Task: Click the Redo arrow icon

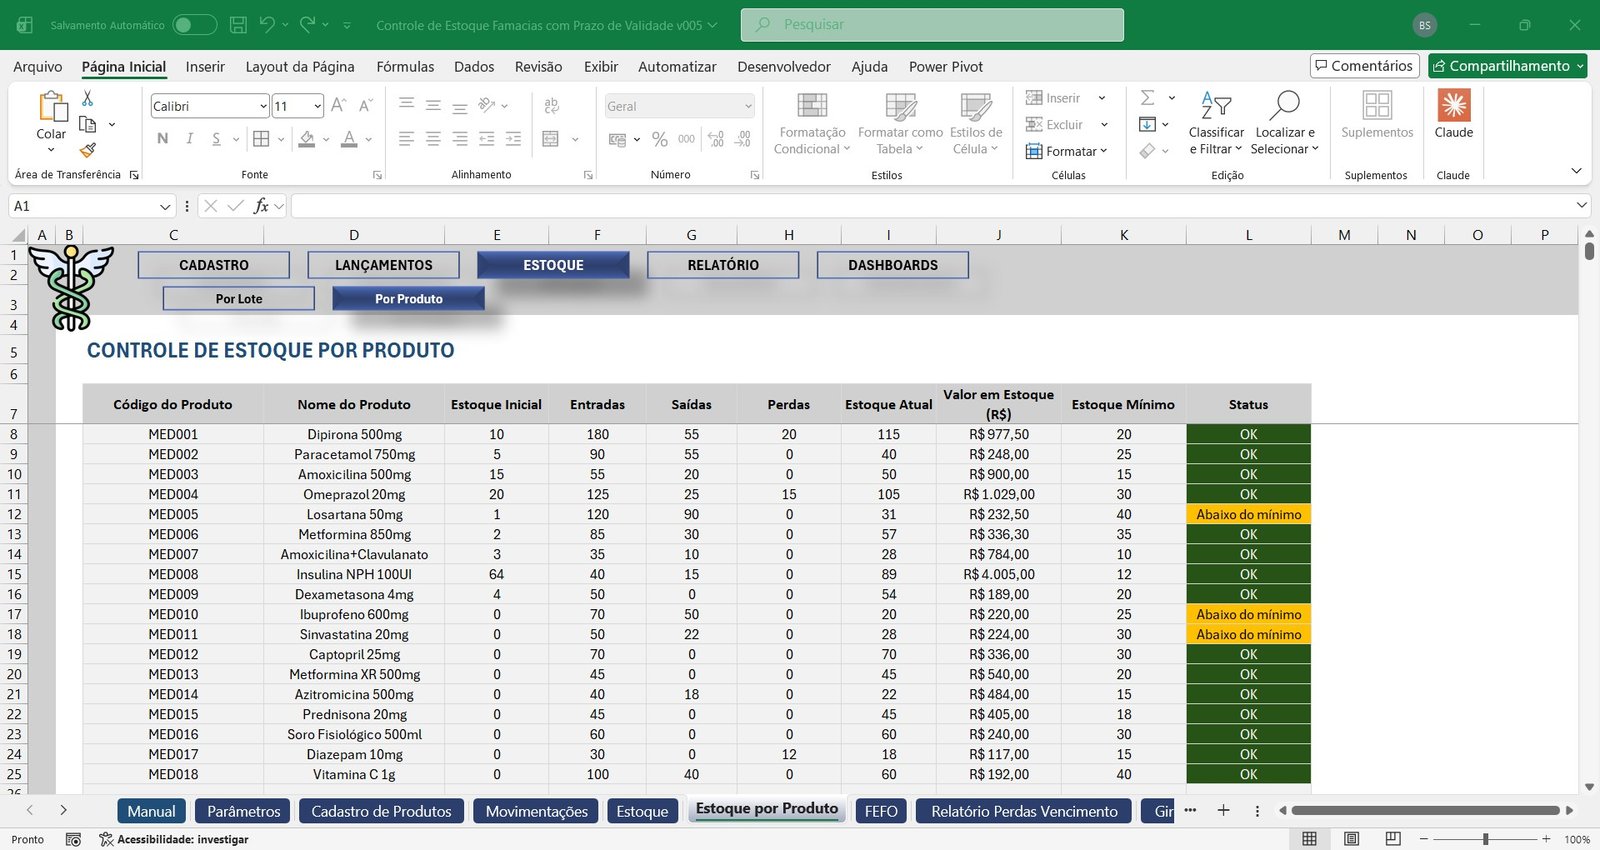Action: click(x=308, y=24)
